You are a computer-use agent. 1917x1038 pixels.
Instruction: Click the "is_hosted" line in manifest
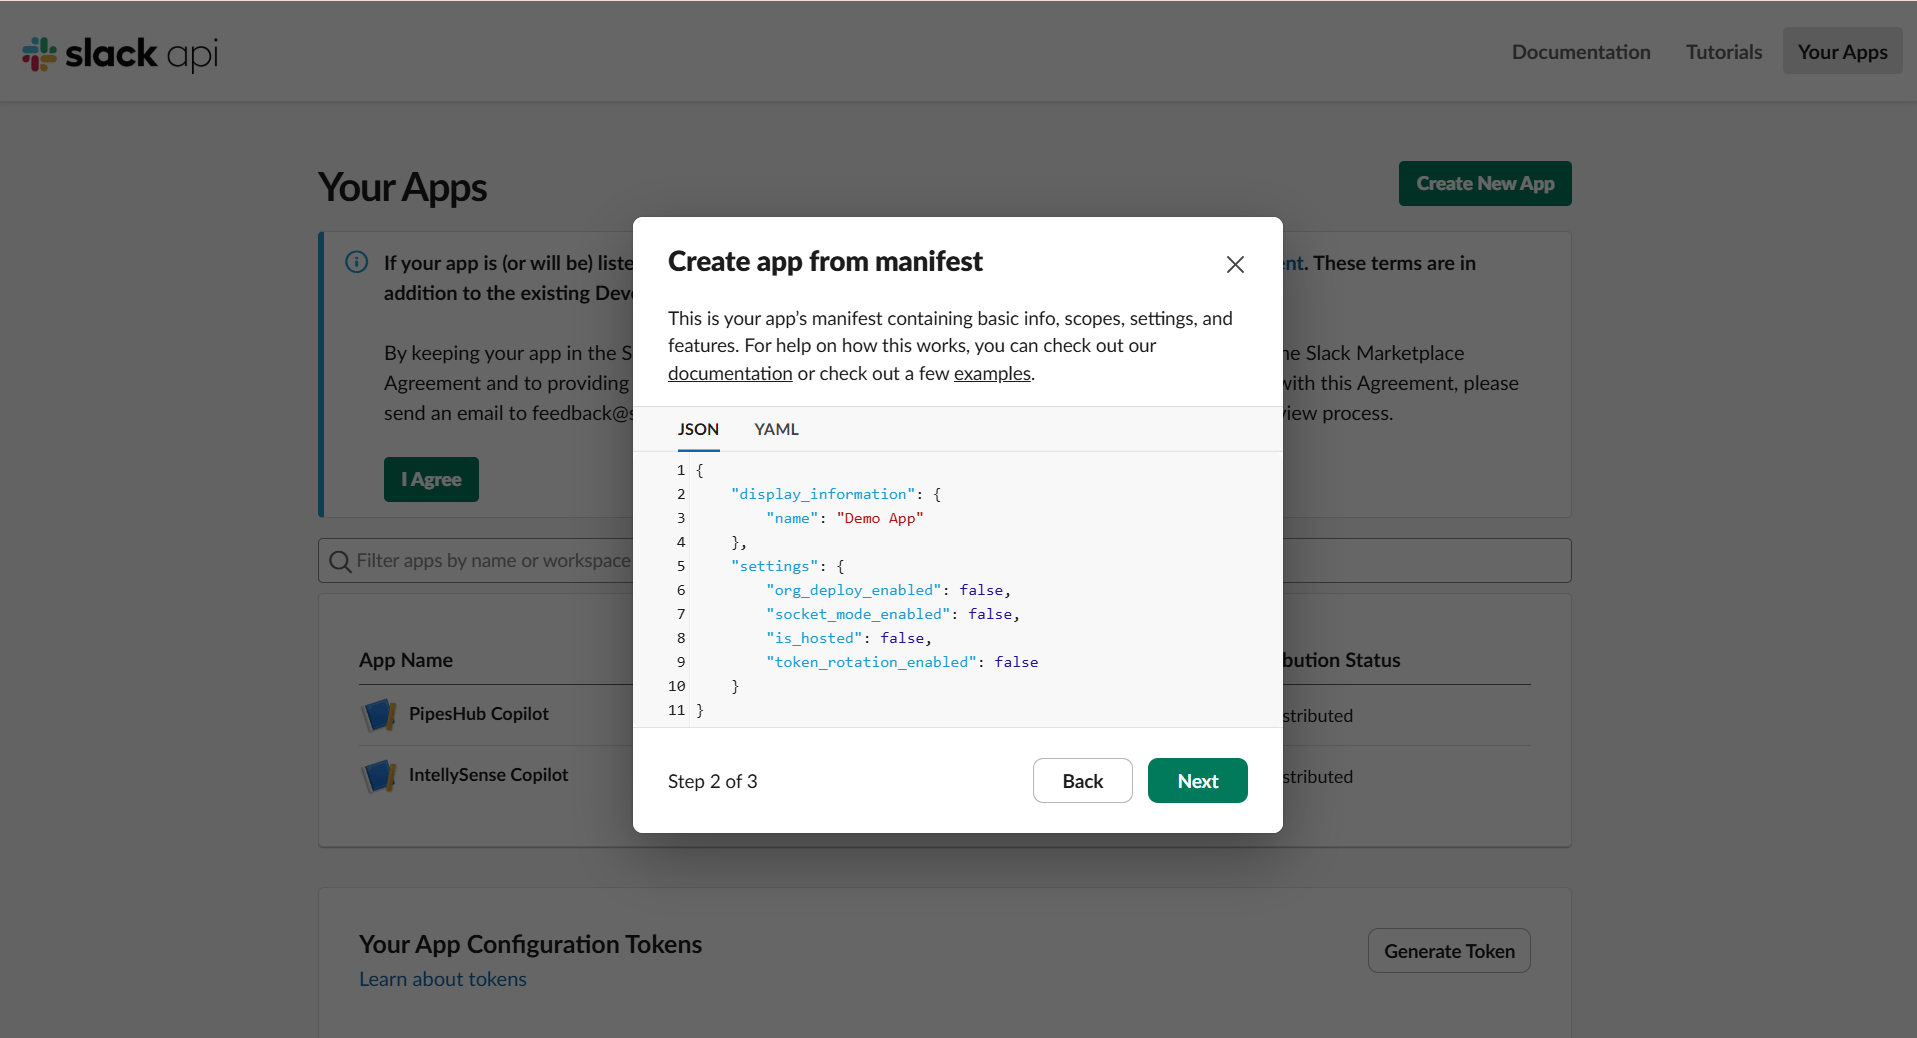[x=848, y=638]
